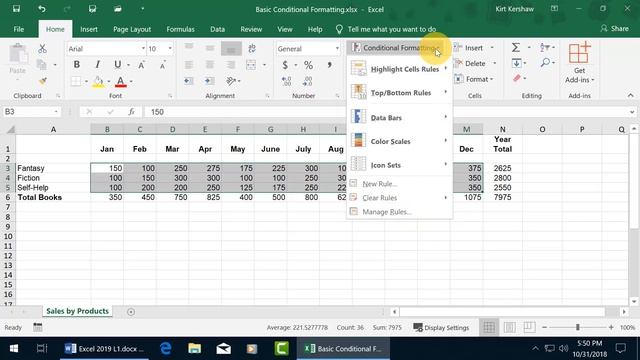Image resolution: width=640 pixels, height=360 pixels.
Task: Open the Page Layout tab
Action: [132, 29]
